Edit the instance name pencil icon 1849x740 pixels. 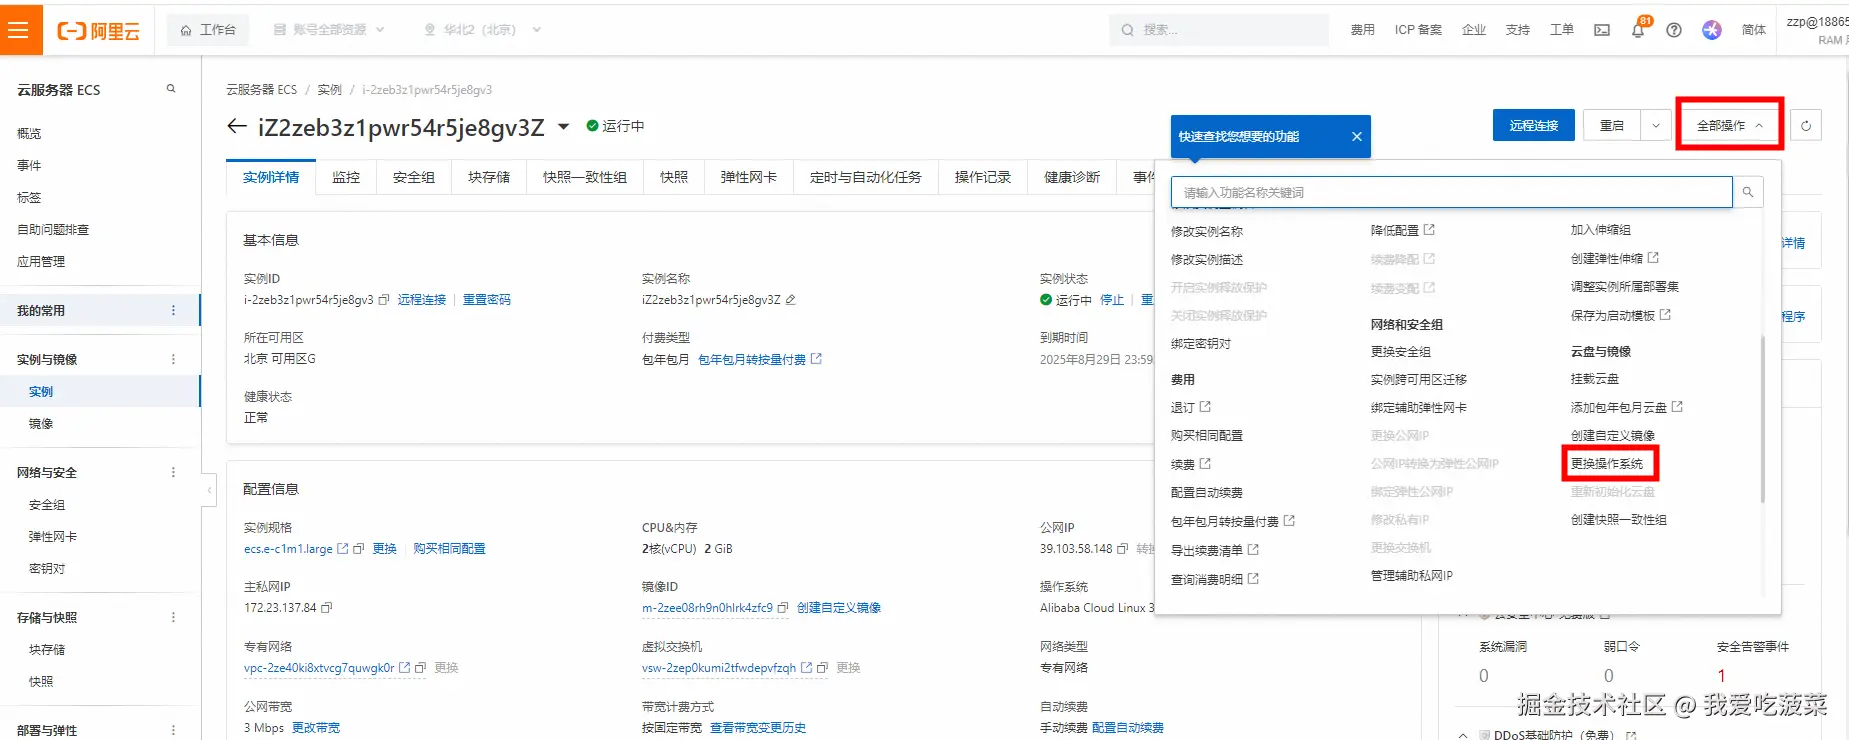(x=790, y=300)
